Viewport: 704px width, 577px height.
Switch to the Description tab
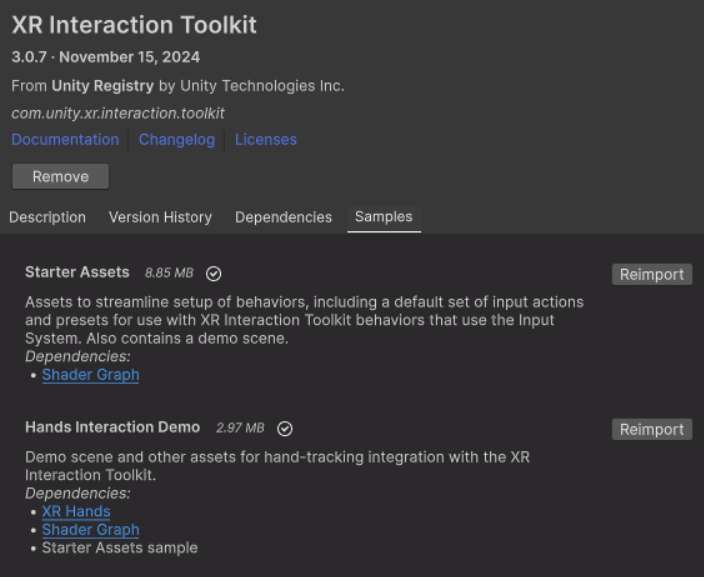[47, 217]
